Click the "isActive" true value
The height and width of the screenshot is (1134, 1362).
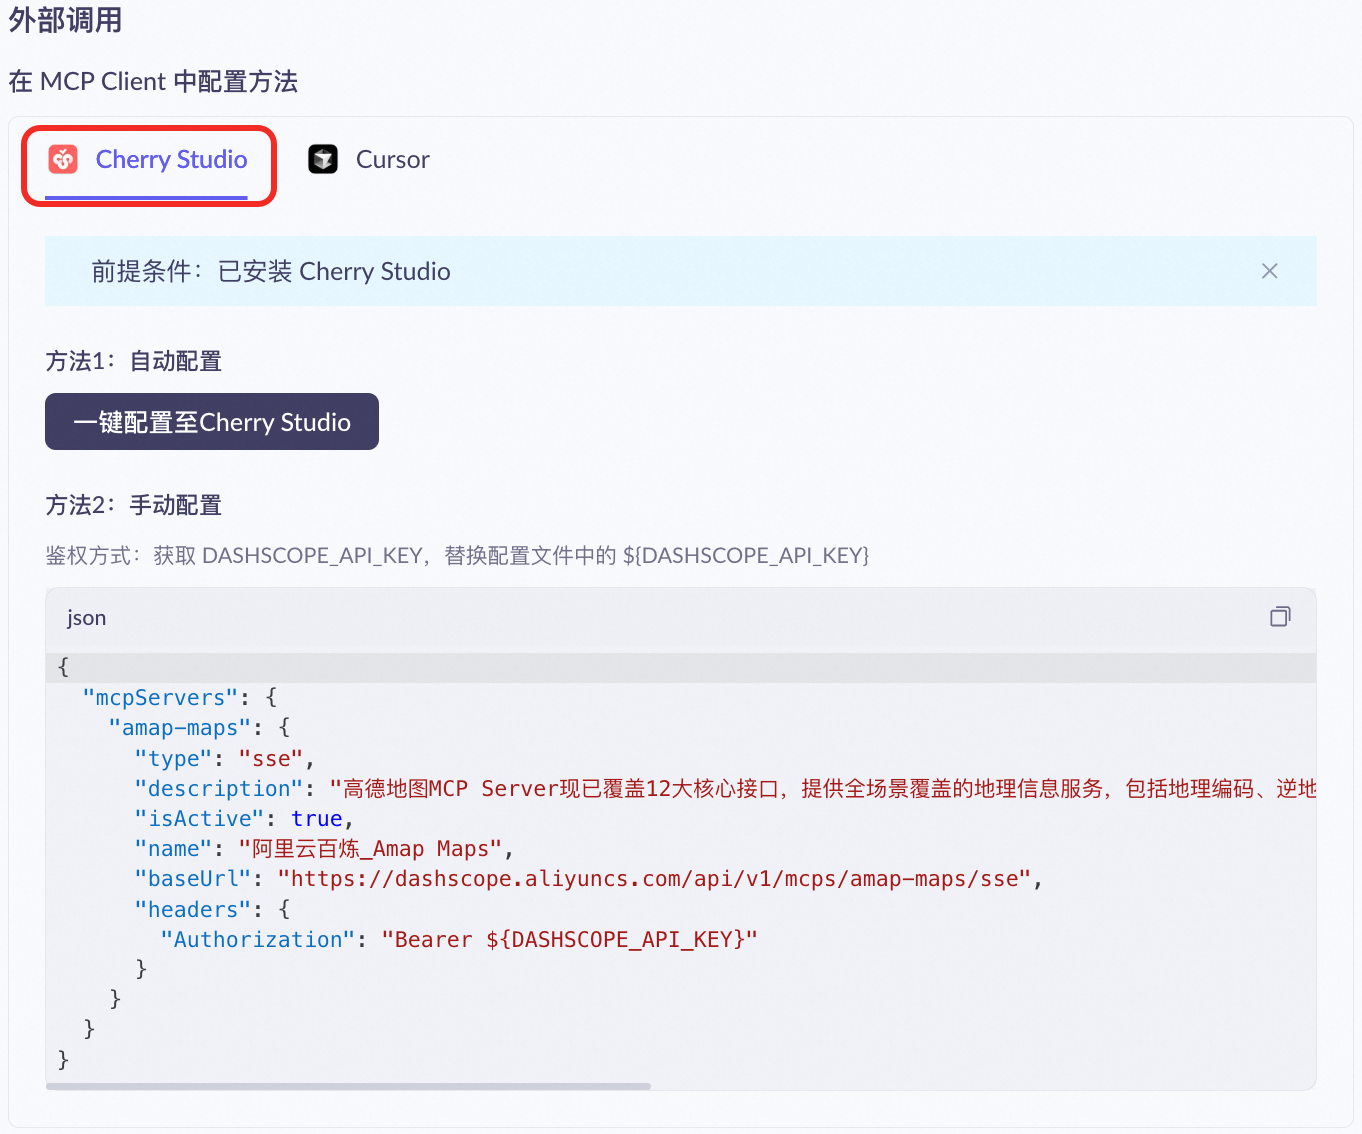click(x=316, y=819)
